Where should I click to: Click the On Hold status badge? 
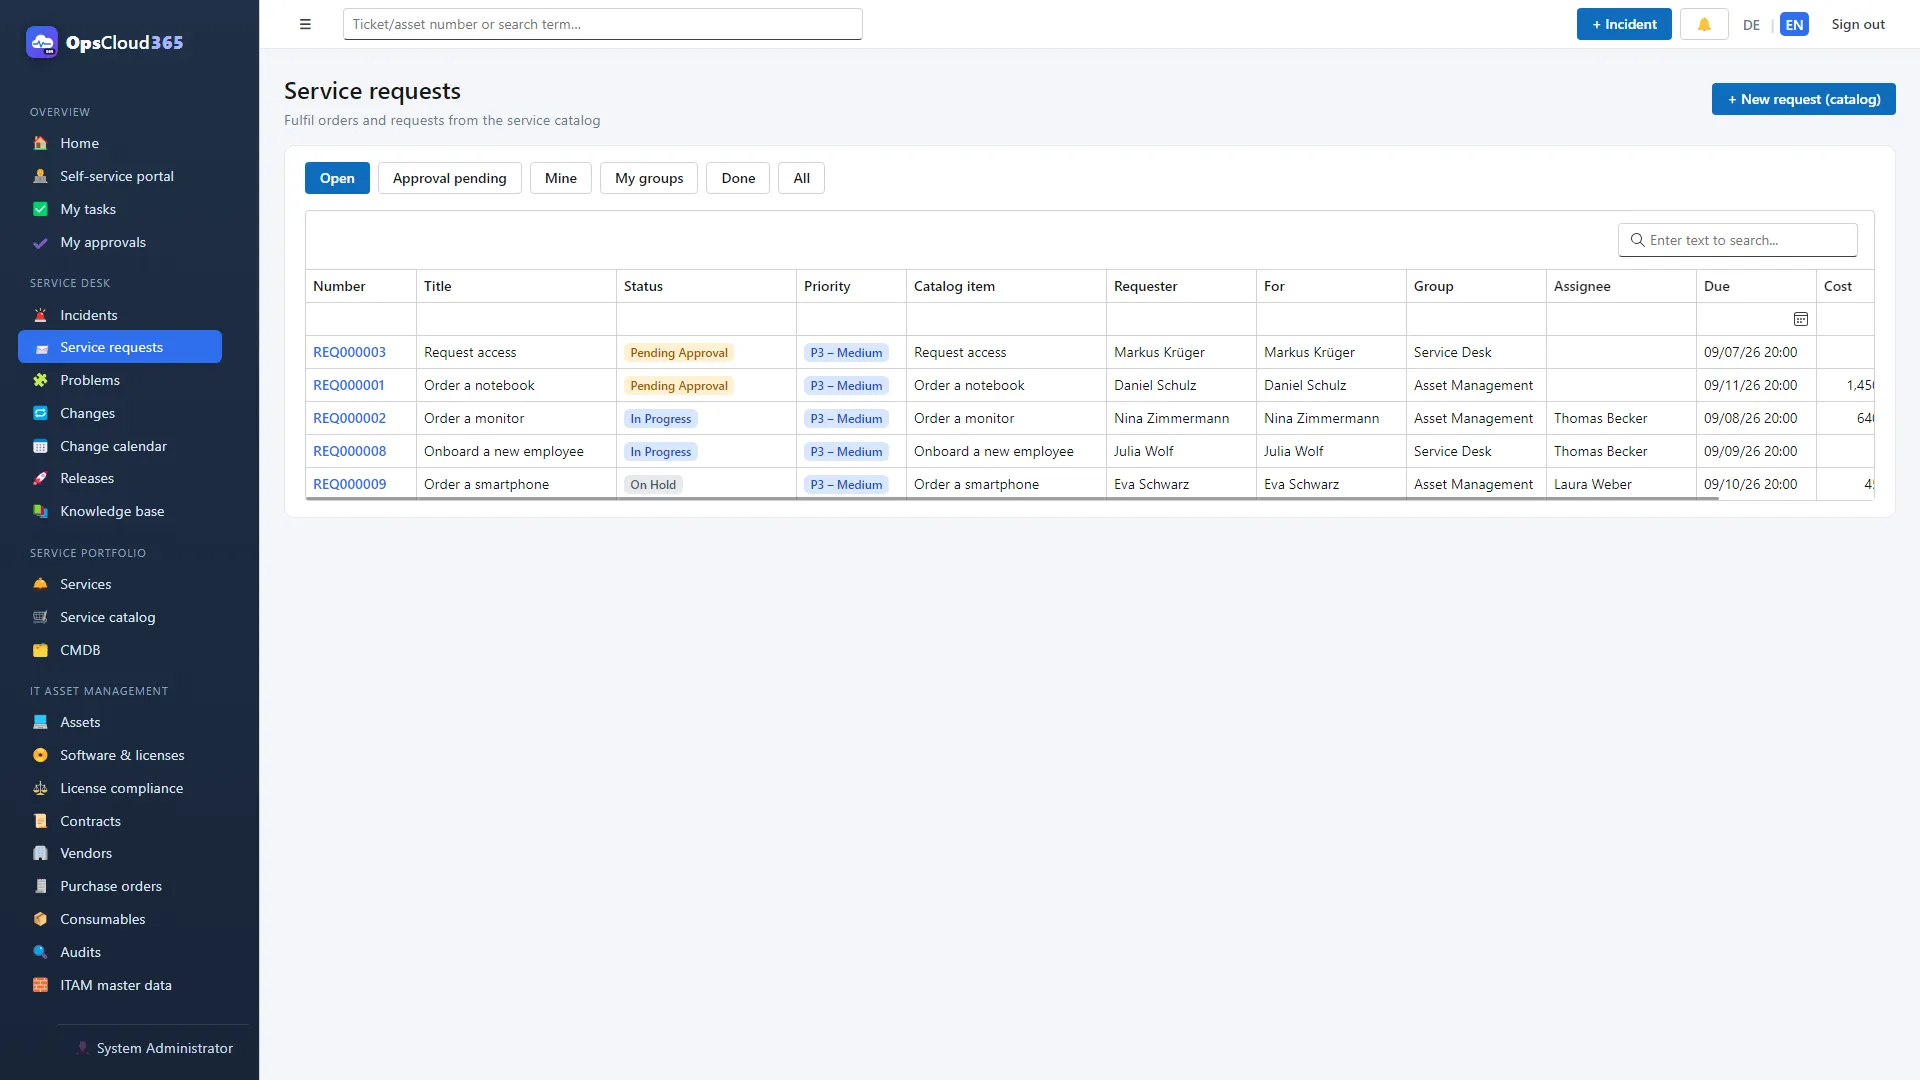(x=653, y=485)
